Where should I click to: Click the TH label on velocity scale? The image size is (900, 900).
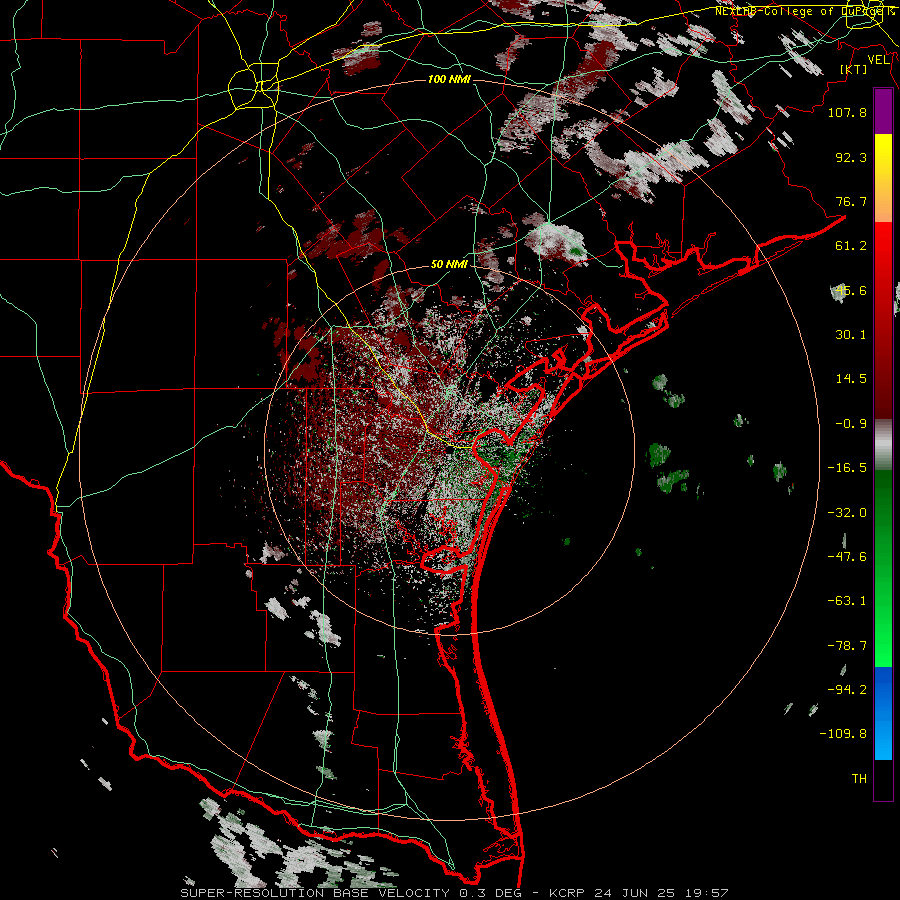(859, 779)
